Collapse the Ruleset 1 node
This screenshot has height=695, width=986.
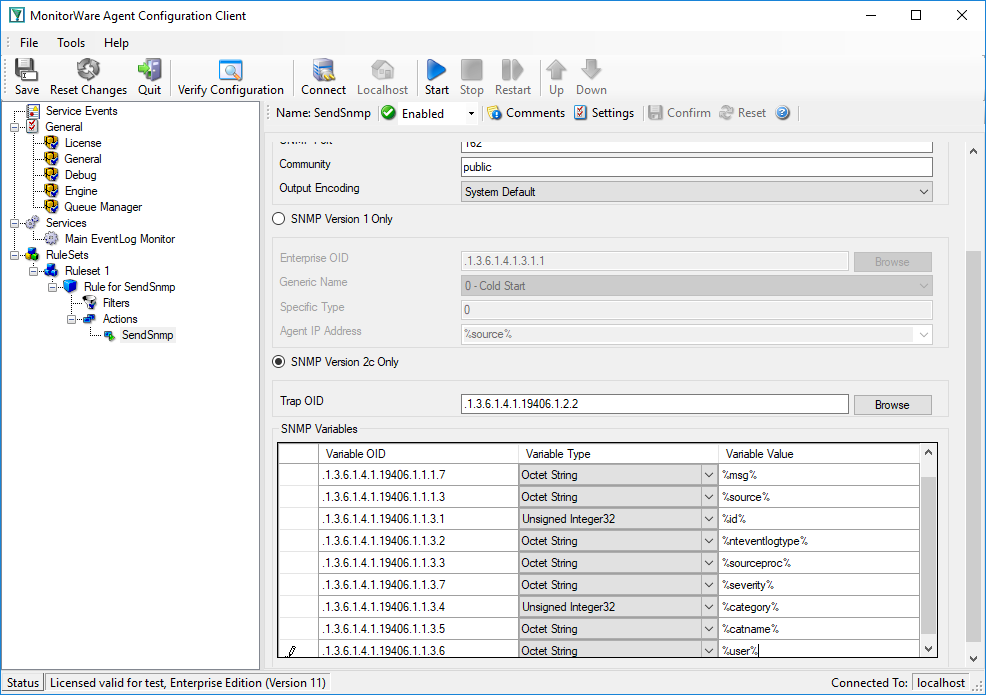coord(33,271)
